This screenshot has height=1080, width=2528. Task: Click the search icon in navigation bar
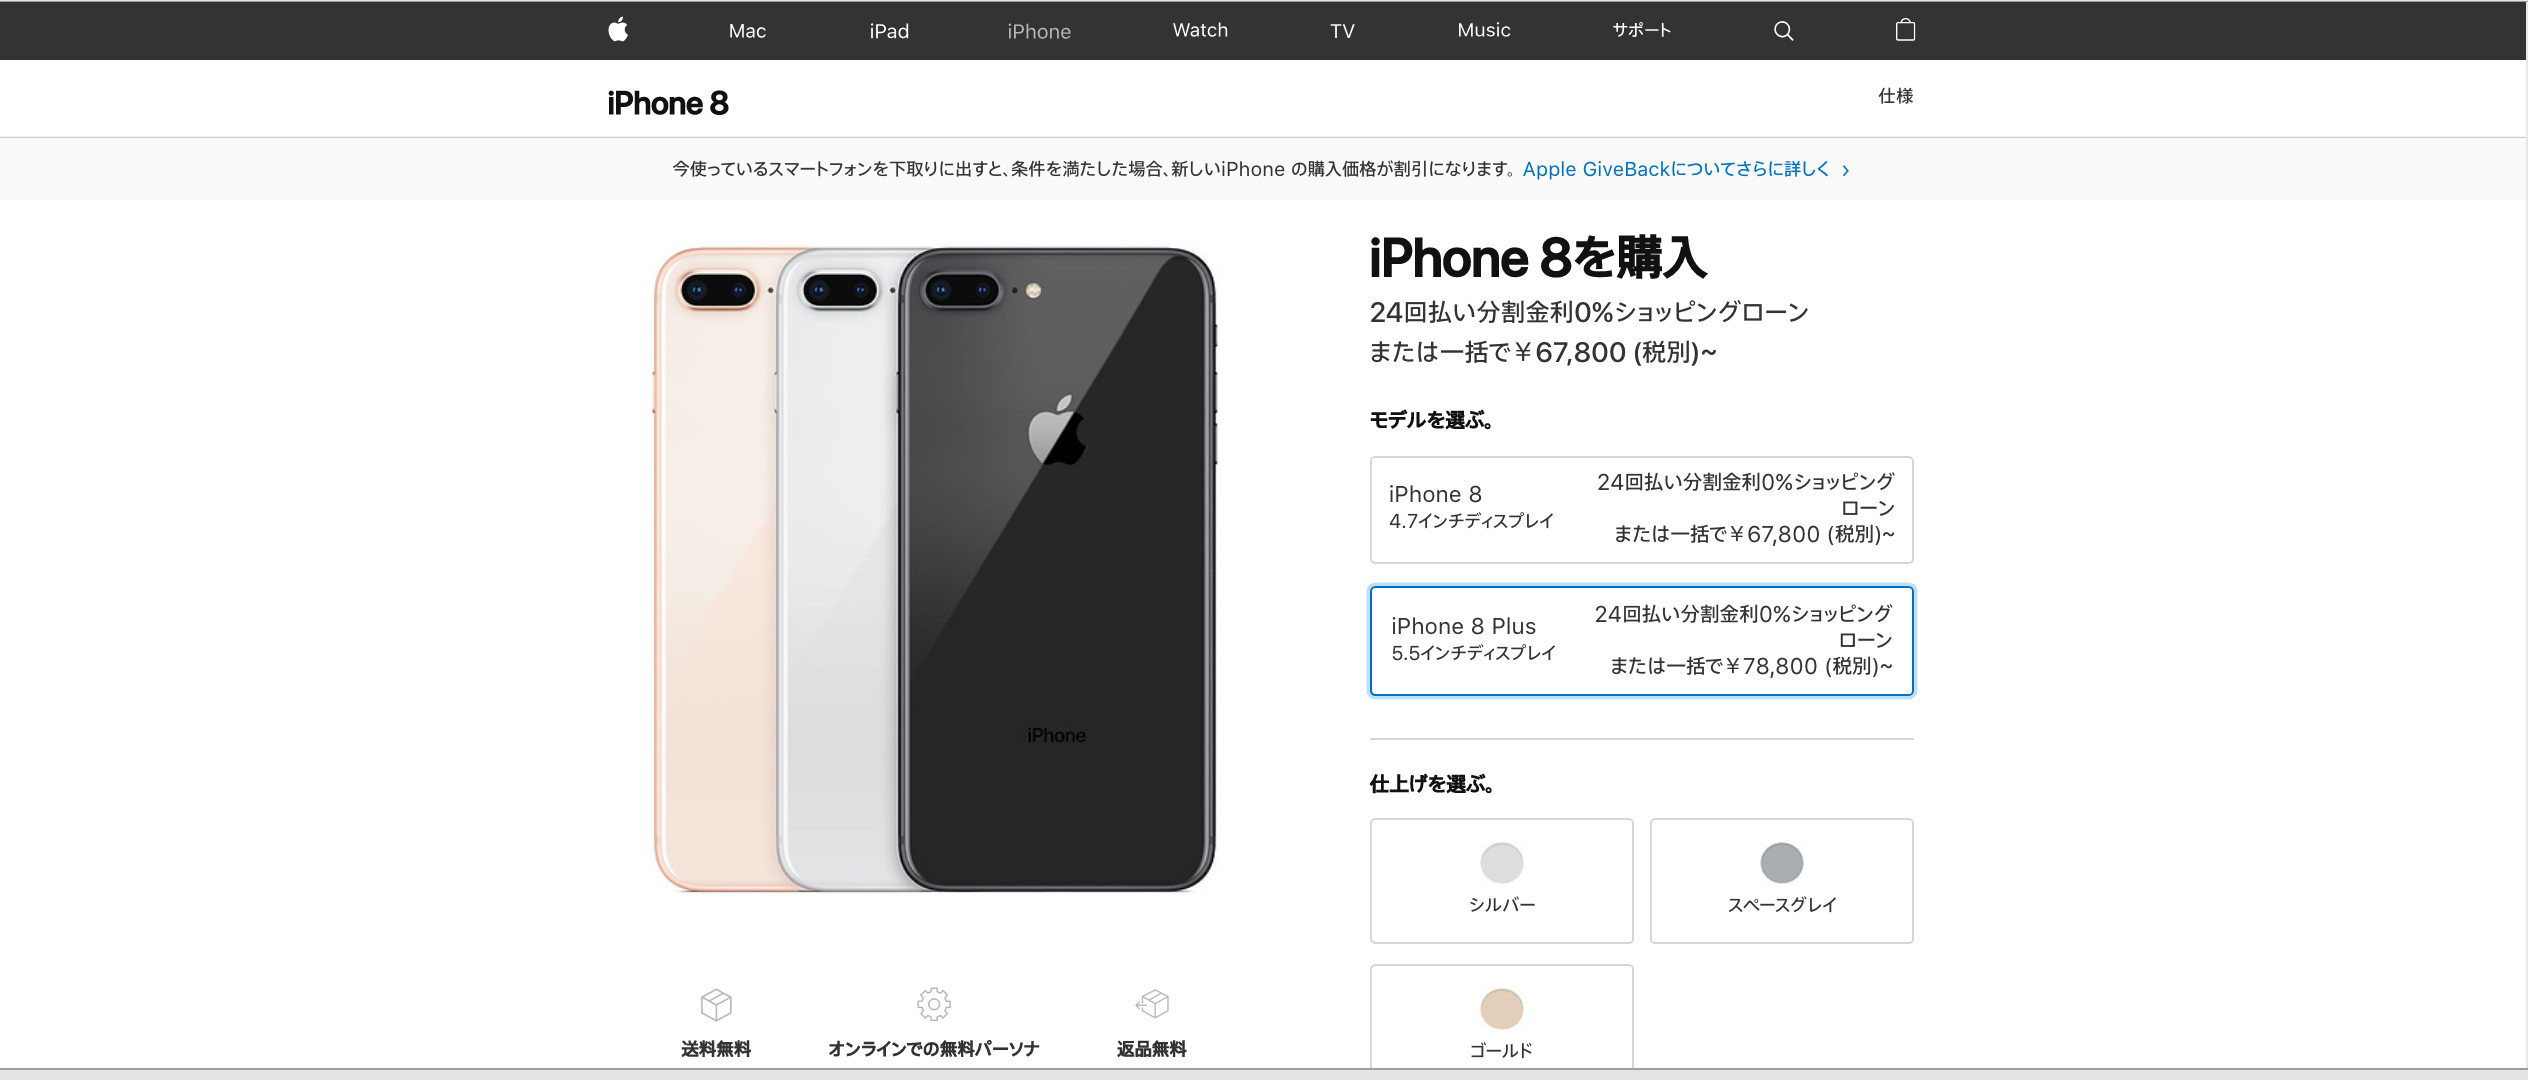pyautogui.click(x=1777, y=31)
